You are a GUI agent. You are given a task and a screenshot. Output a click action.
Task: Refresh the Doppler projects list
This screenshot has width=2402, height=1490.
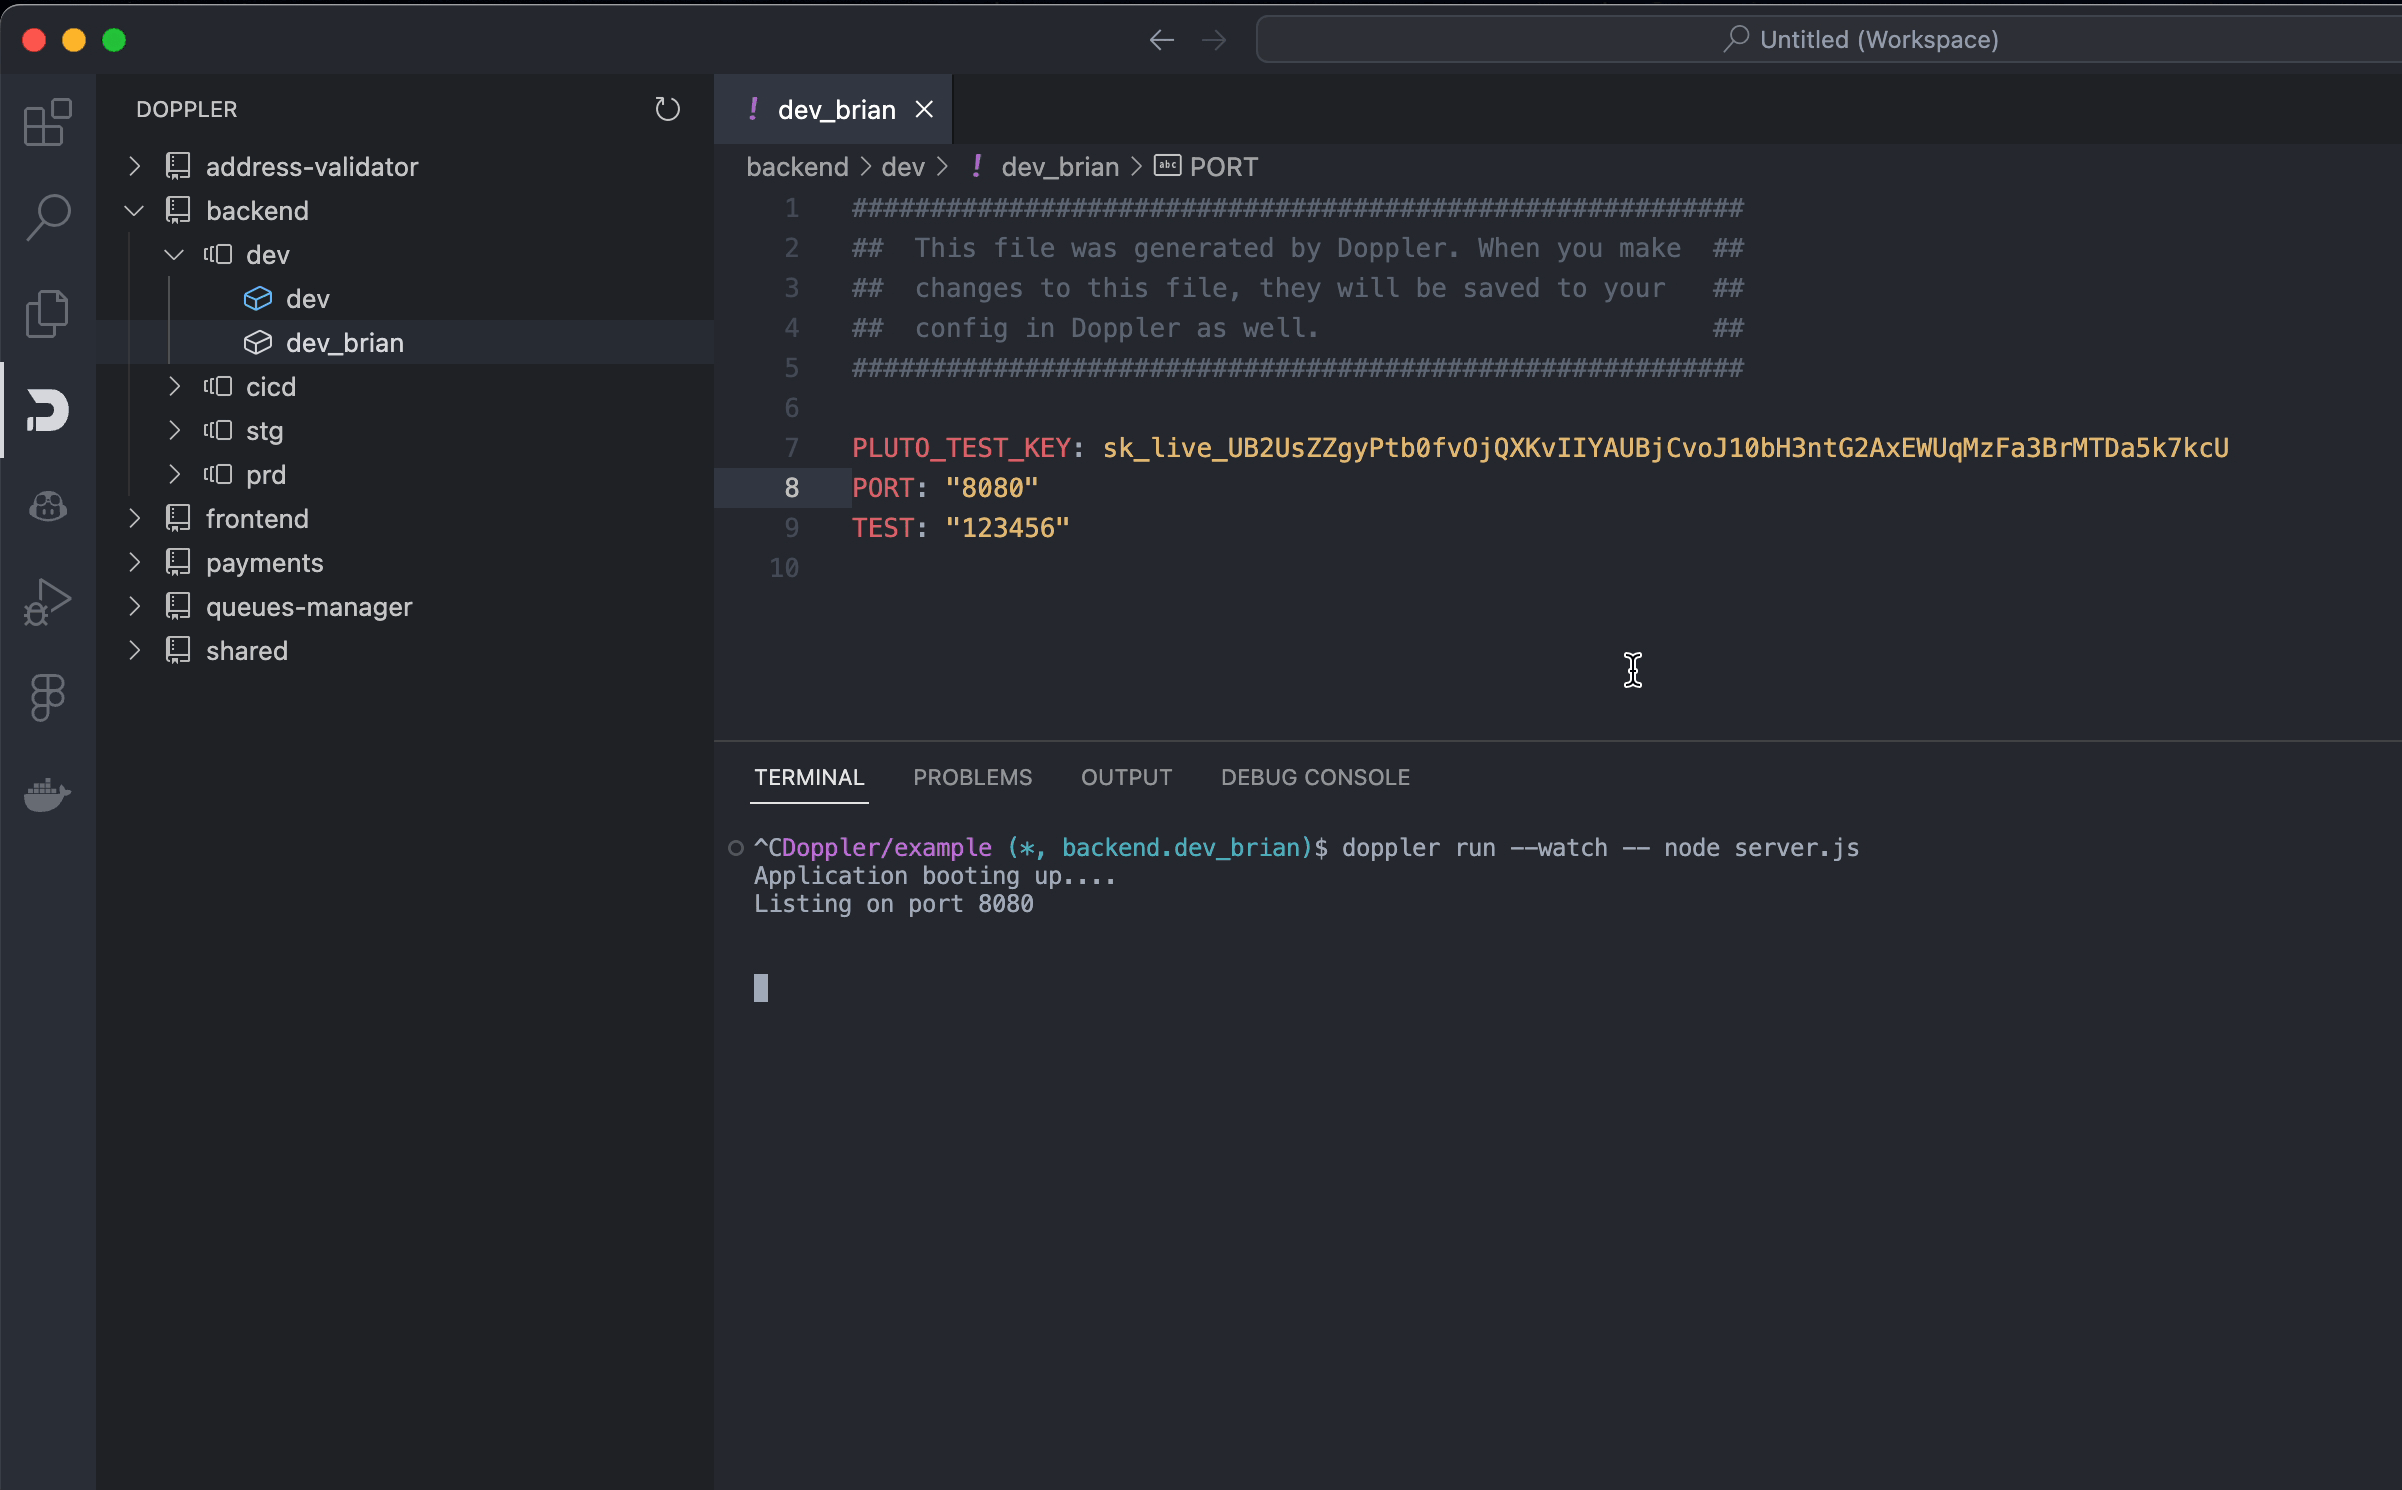point(667,109)
